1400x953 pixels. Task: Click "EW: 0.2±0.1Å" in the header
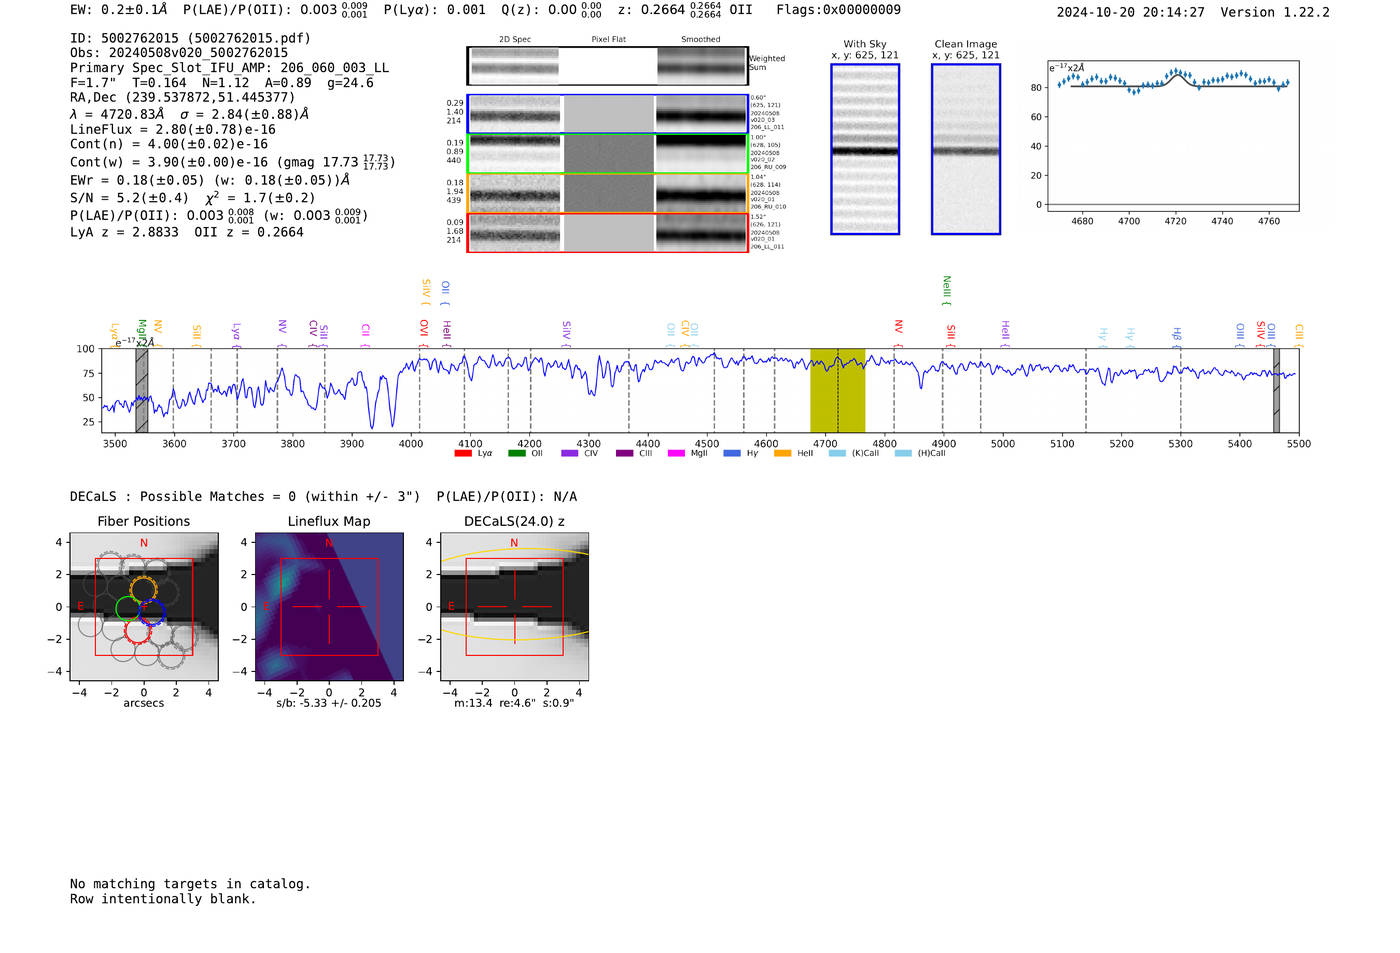point(119,10)
